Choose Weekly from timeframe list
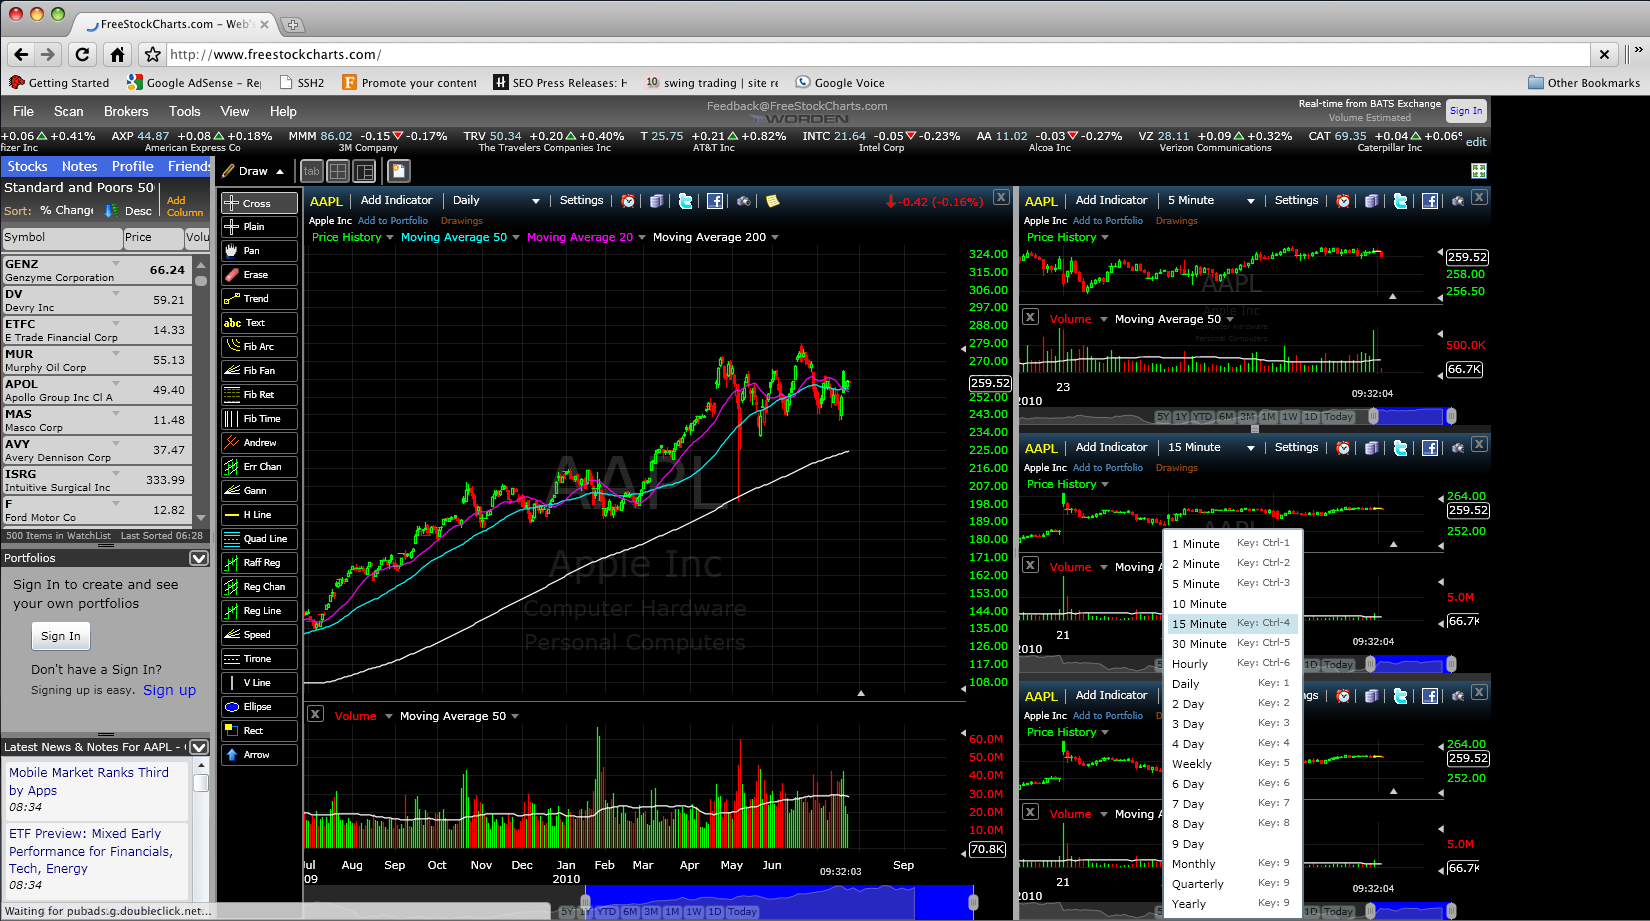 click(x=1232, y=764)
